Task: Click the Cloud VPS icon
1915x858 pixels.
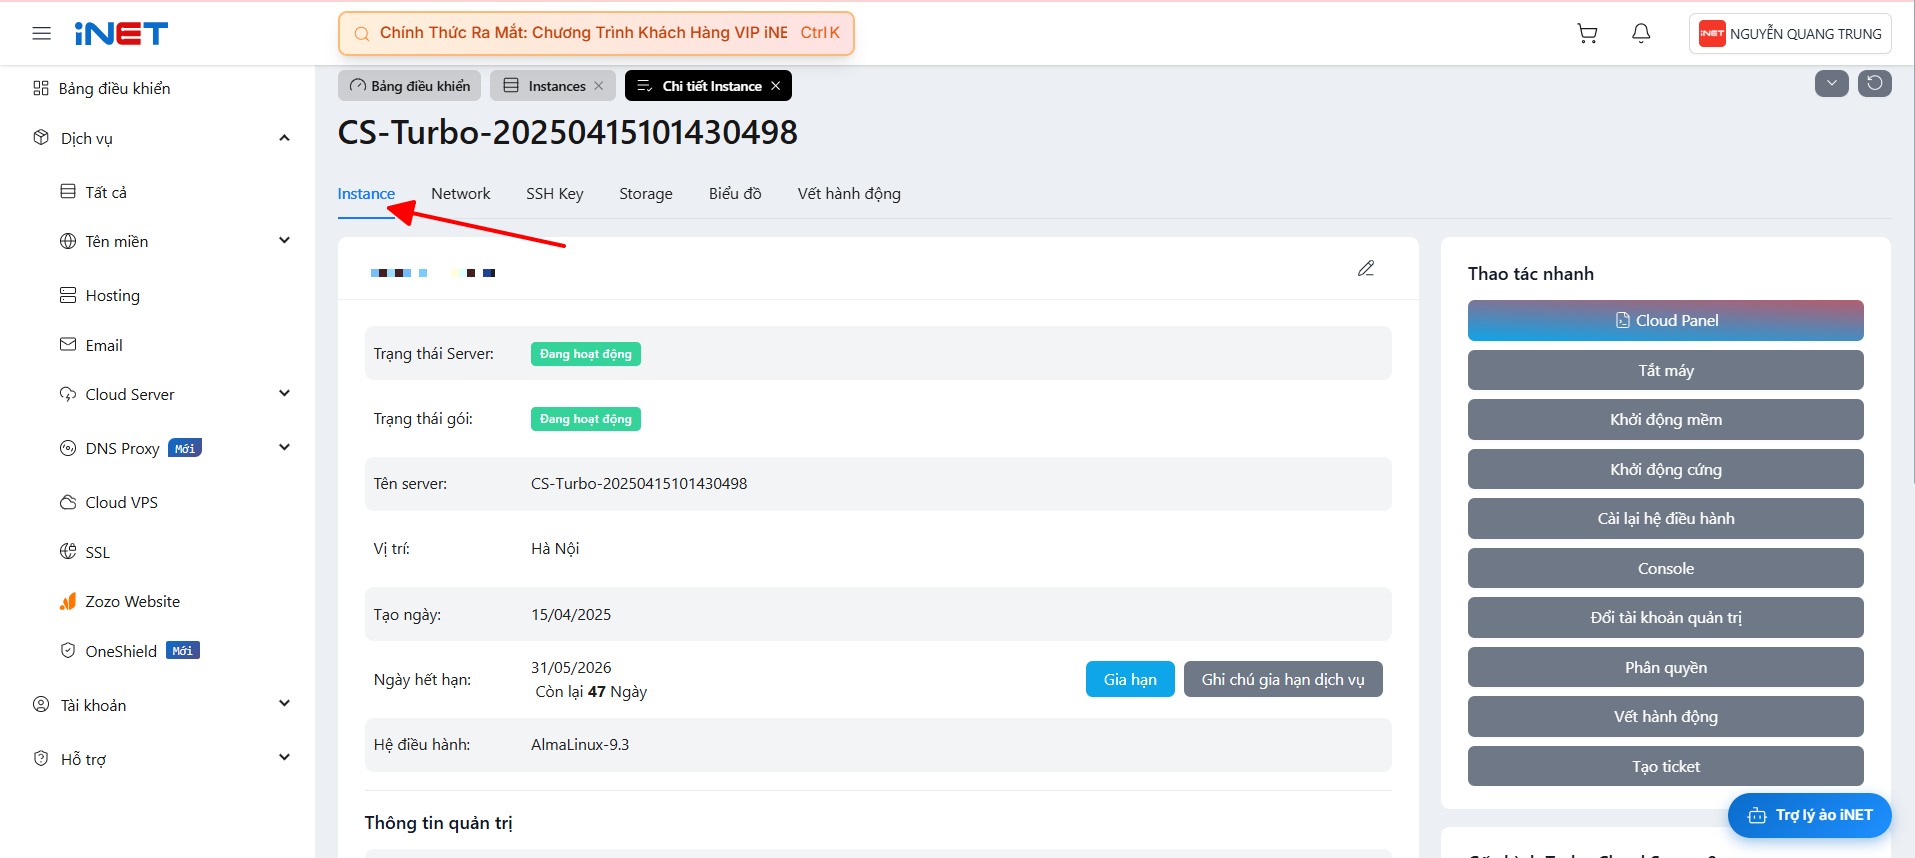Action: (x=68, y=502)
